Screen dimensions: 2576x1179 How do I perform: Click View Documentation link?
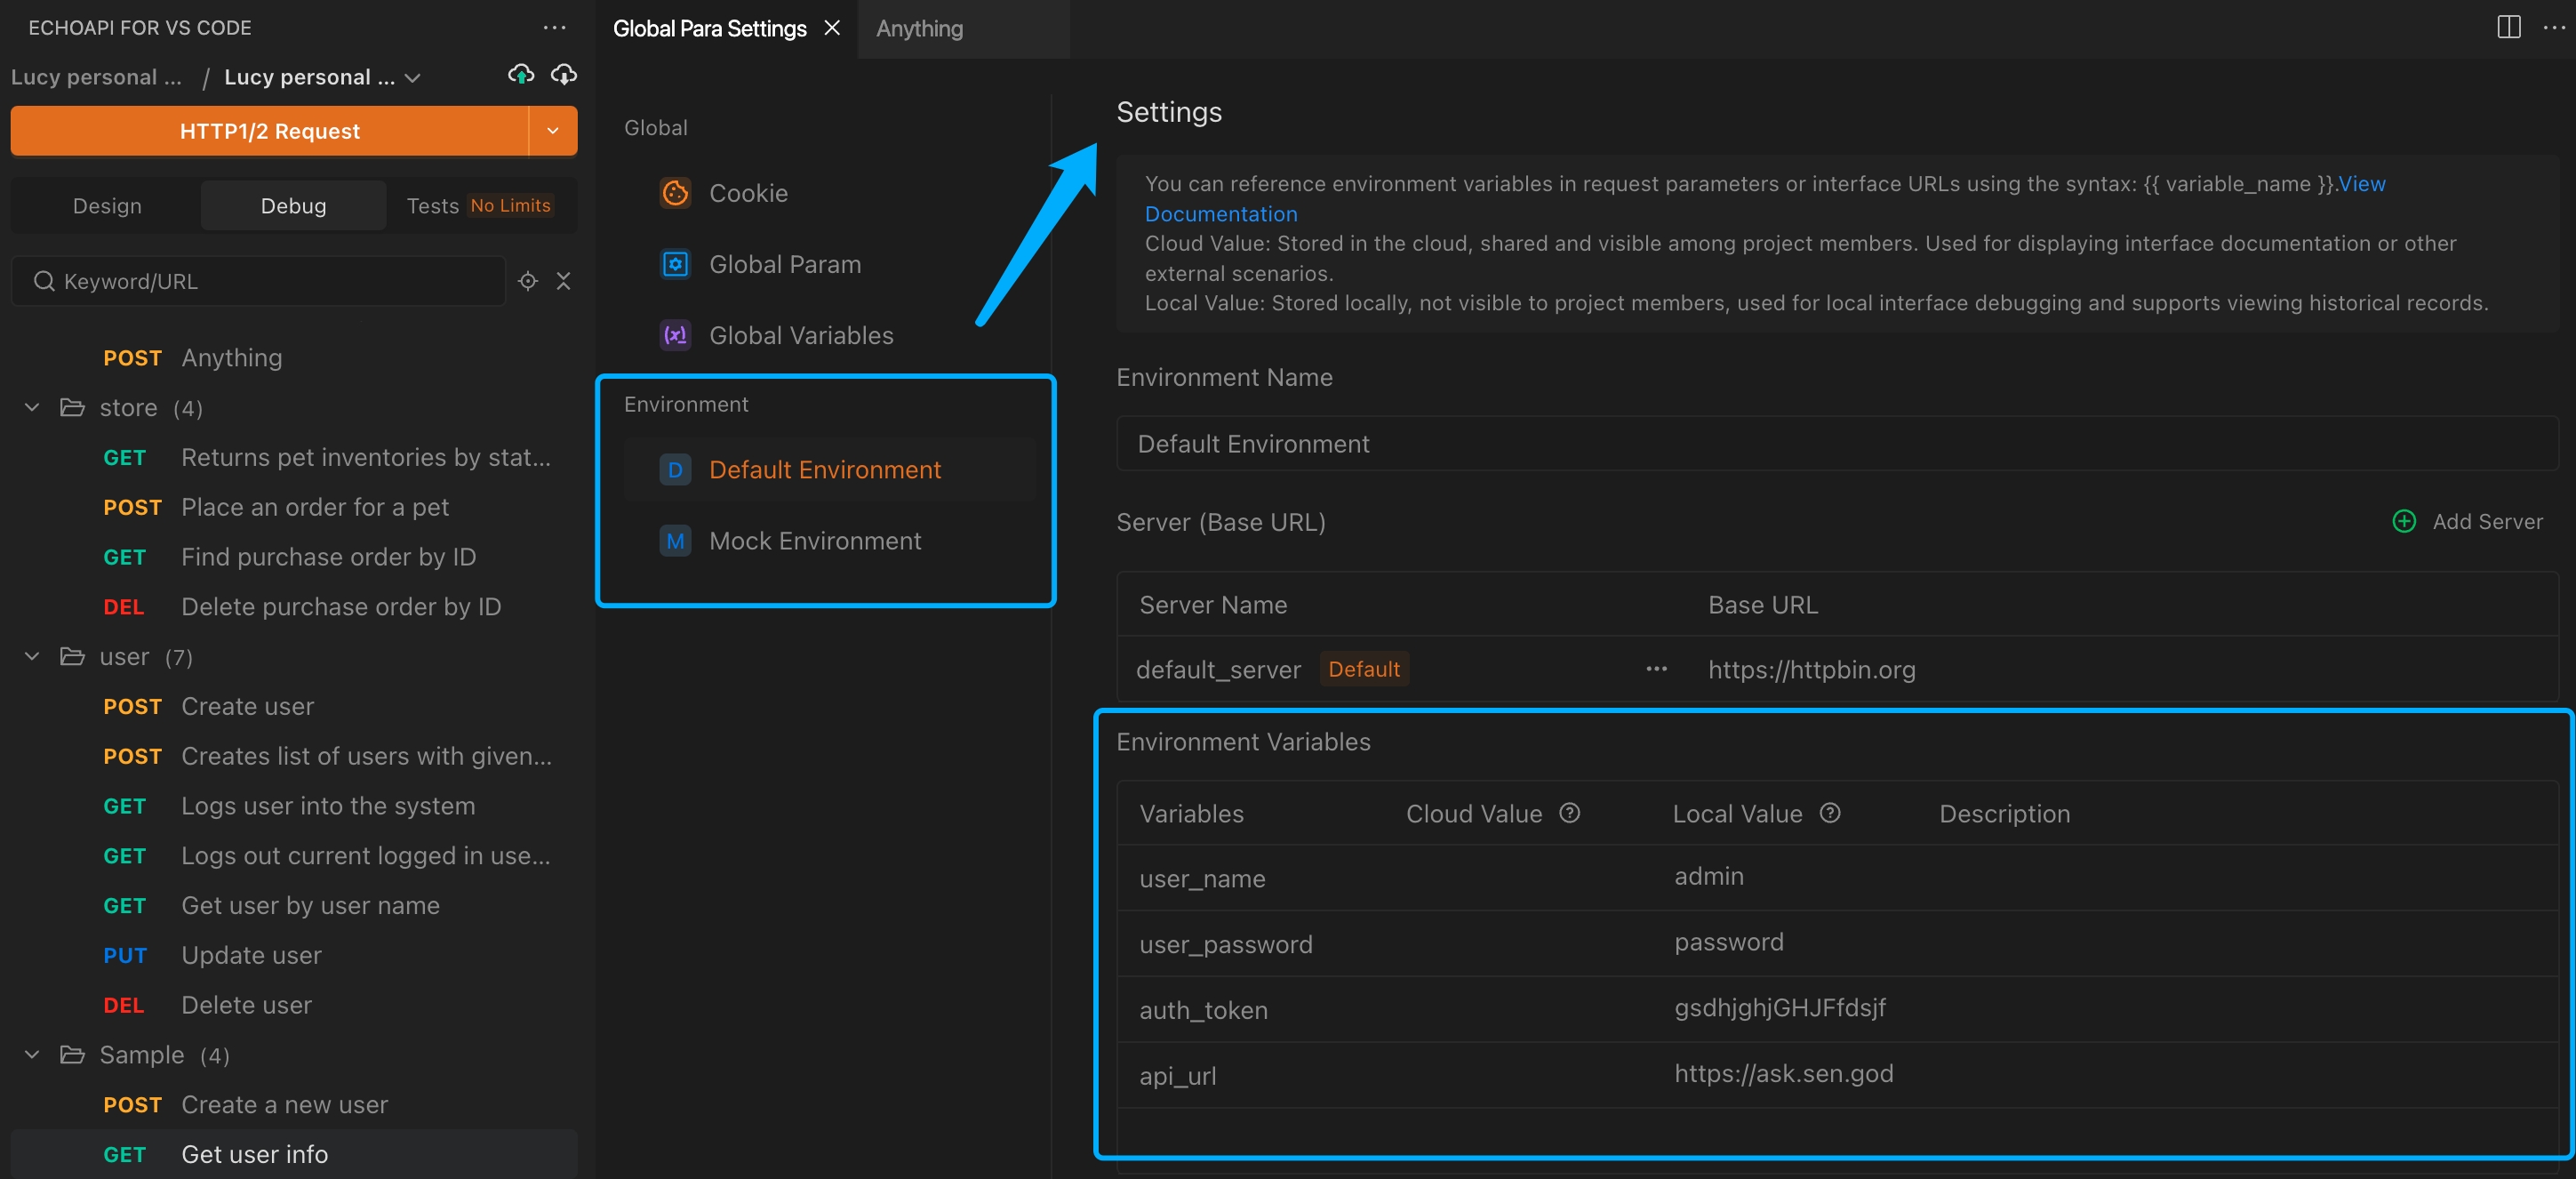coord(1220,213)
